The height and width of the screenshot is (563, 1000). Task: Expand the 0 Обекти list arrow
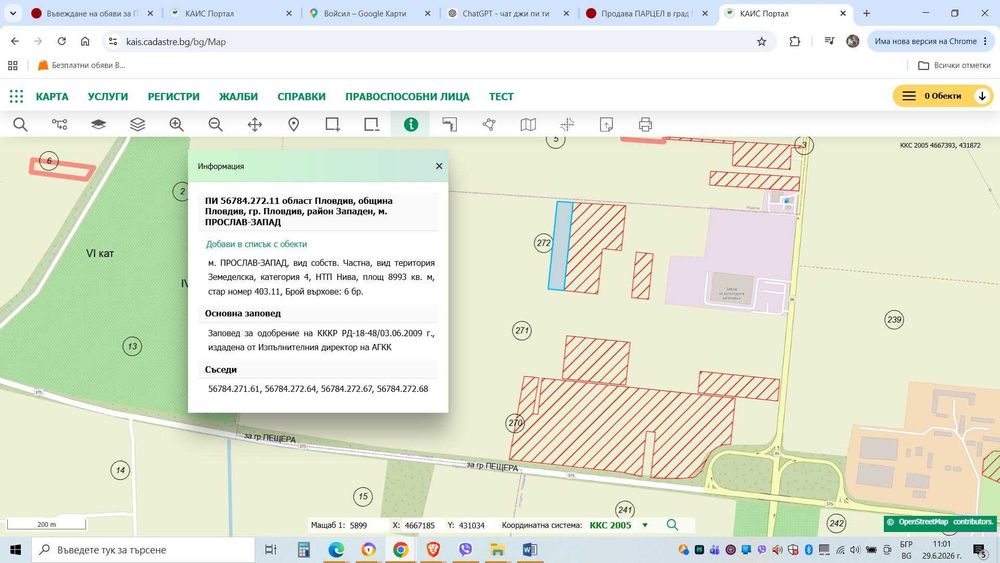point(982,96)
